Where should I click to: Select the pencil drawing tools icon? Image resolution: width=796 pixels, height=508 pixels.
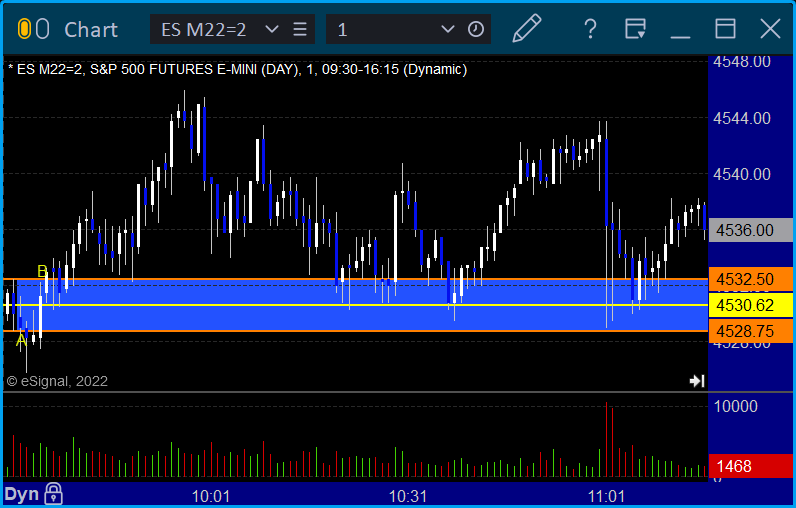click(527, 28)
